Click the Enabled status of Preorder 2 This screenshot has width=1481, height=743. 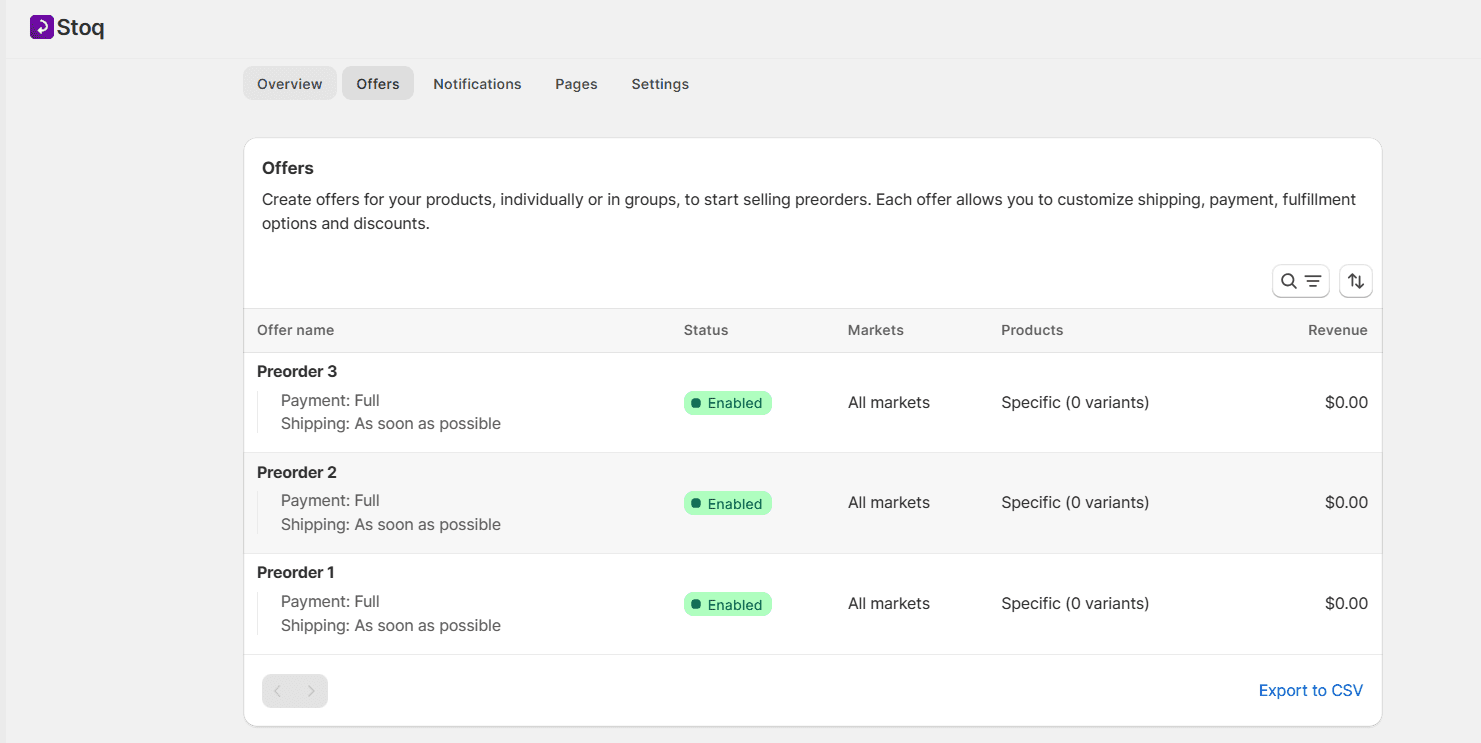point(727,504)
